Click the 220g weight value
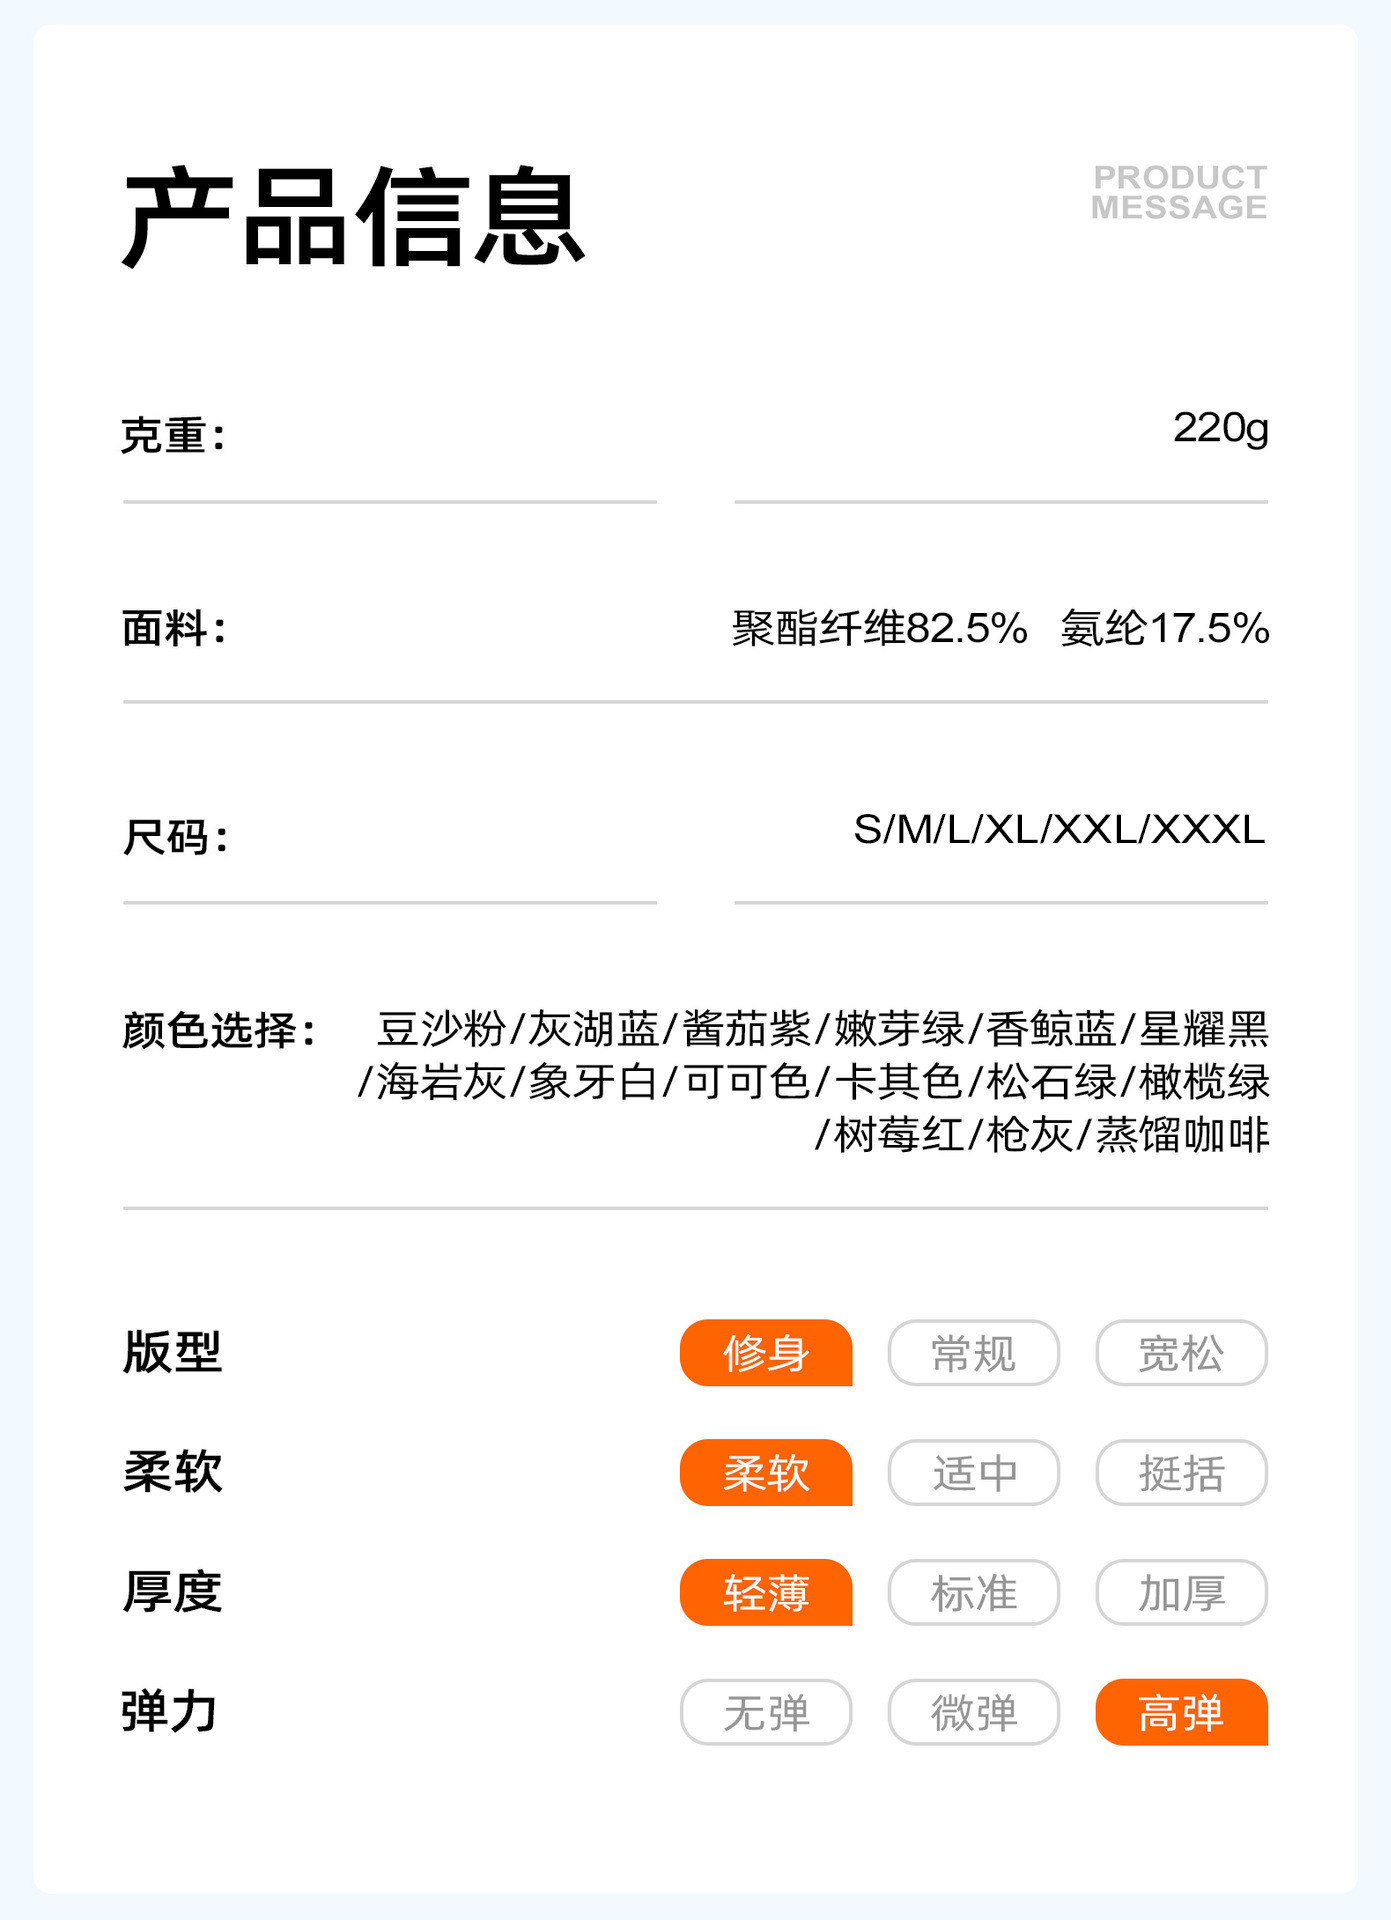 coord(1220,428)
